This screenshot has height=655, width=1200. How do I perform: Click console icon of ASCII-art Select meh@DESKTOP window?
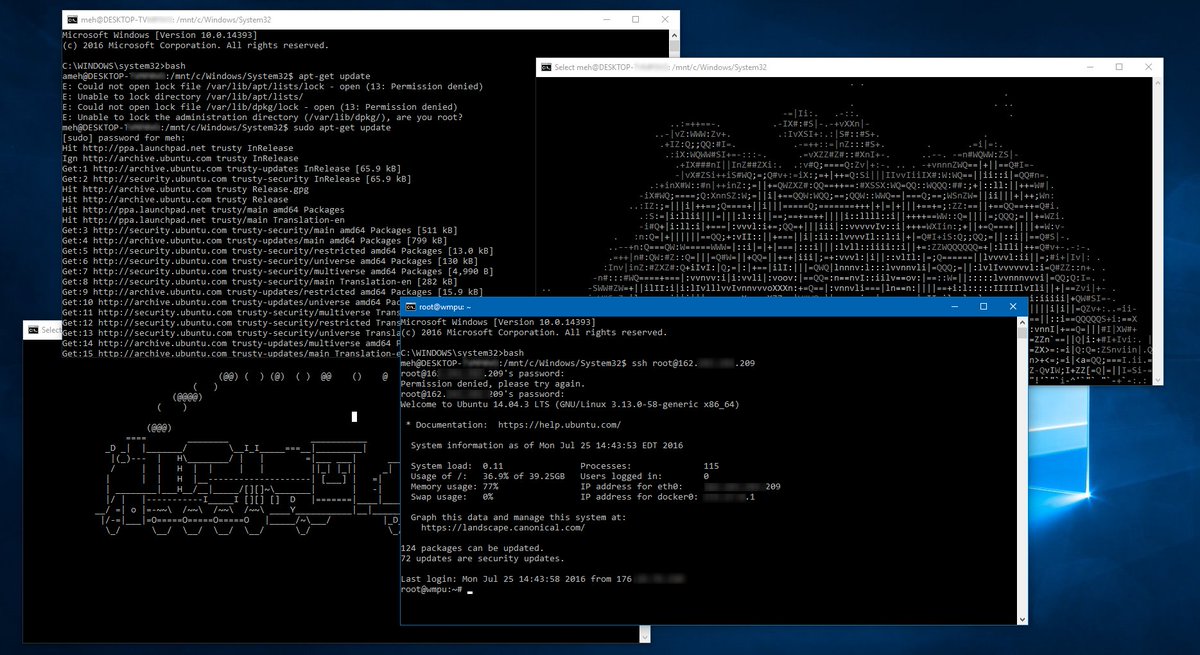[x=546, y=67]
